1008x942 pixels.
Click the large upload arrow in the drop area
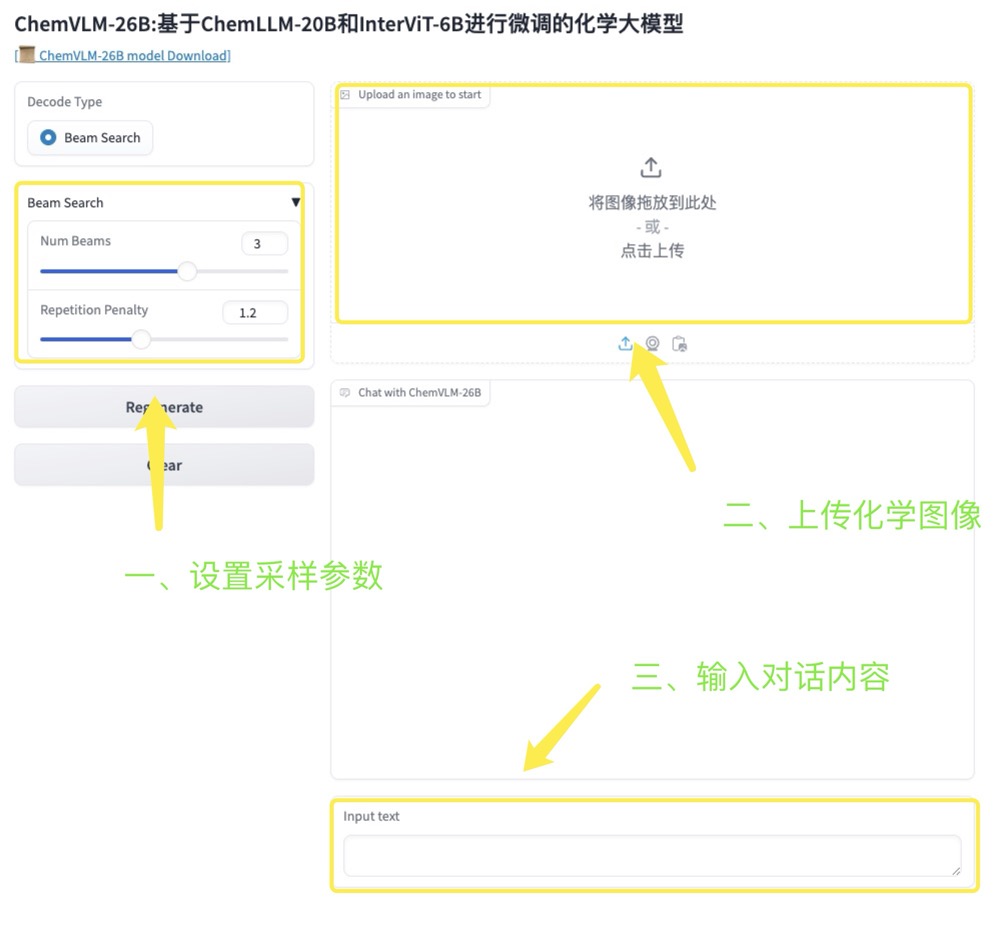pyautogui.click(x=651, y=168)
